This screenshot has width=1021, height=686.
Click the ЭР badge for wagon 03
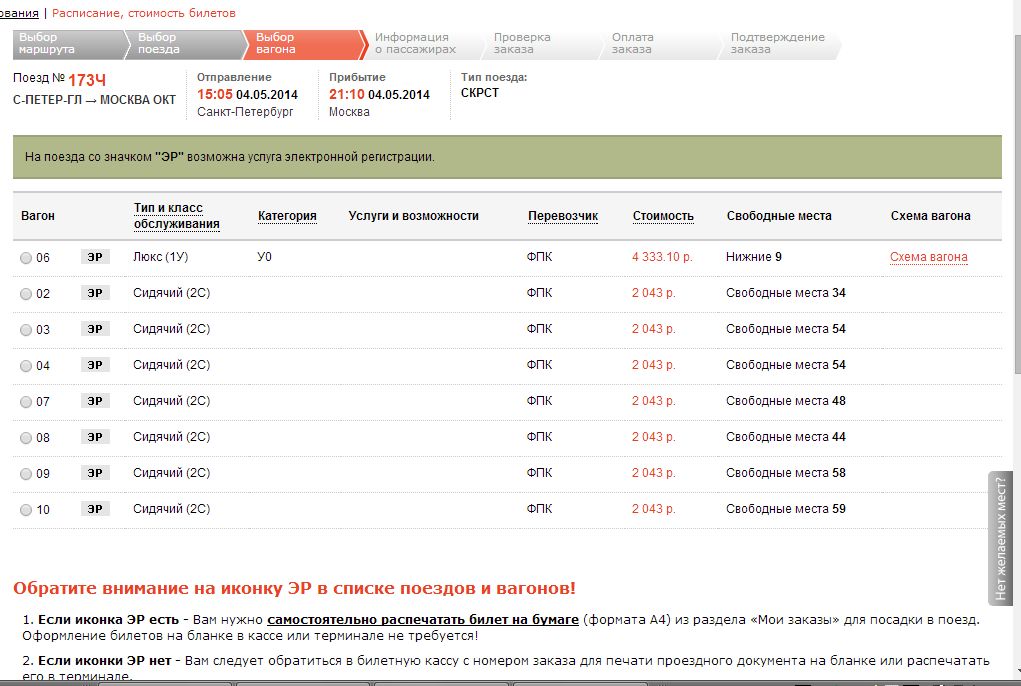[95, 329]
